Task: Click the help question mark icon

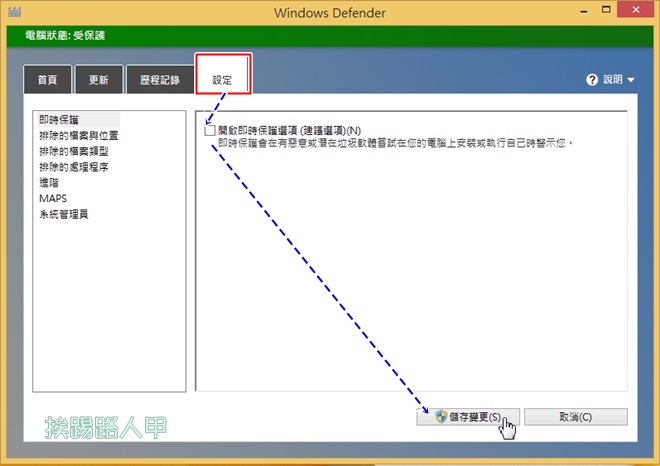Action: (592, 79)
